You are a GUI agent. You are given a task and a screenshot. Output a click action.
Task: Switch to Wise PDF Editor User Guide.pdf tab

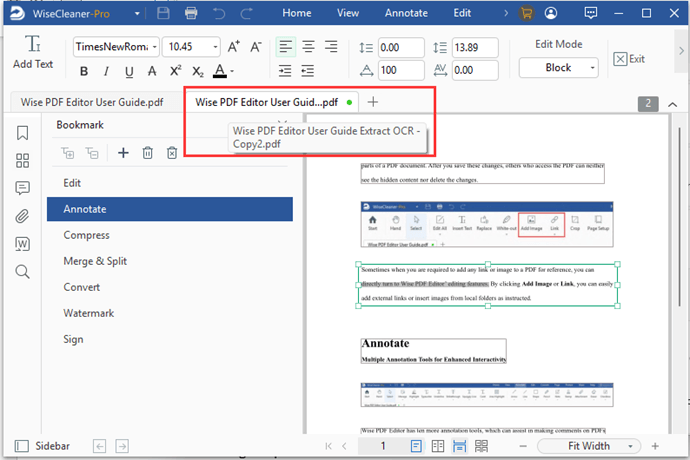[92, 102]
